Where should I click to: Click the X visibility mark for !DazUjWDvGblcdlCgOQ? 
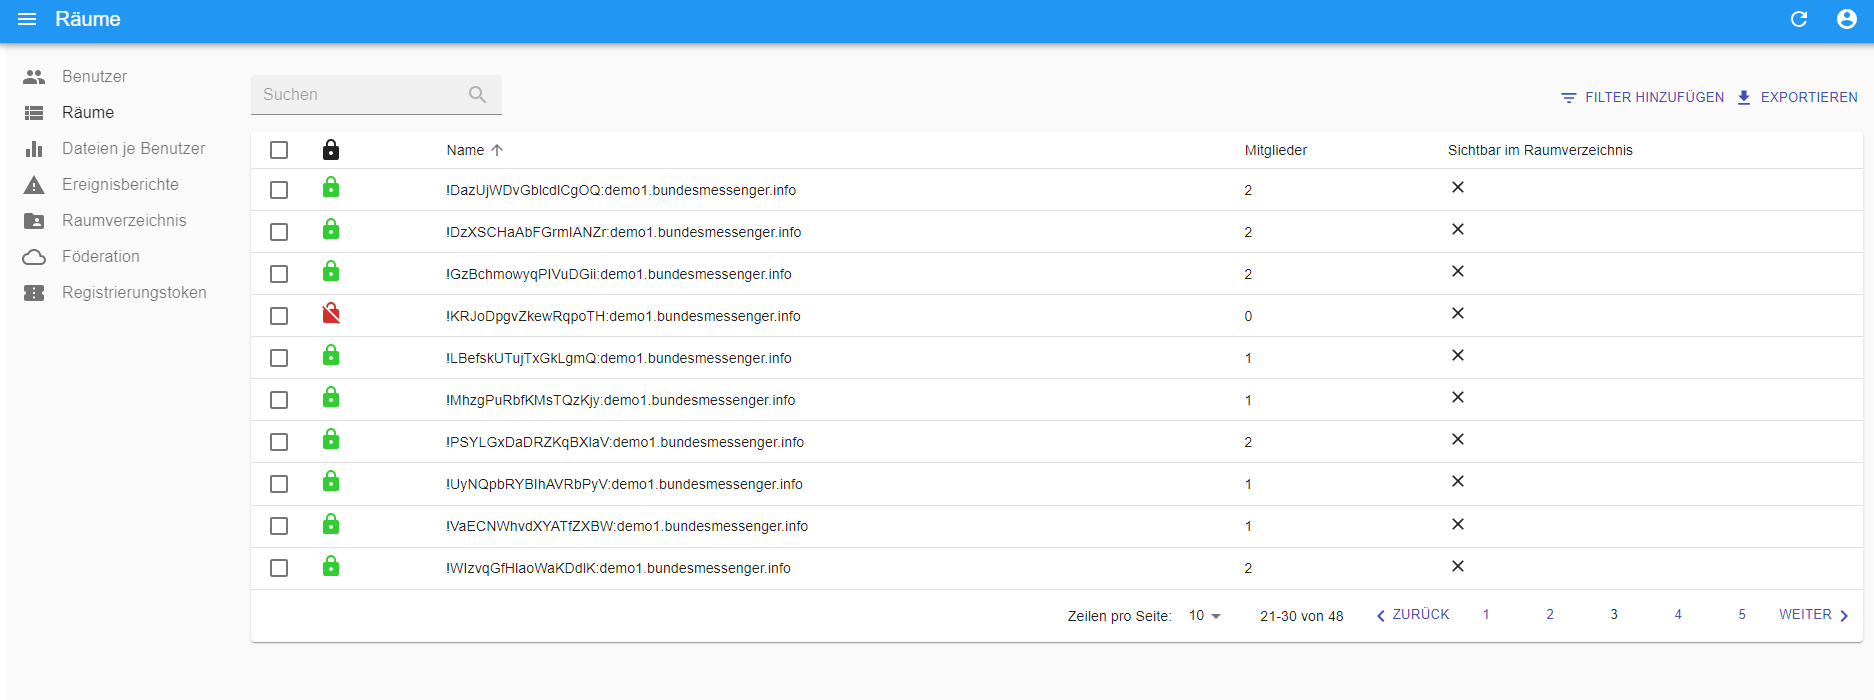tap(1458, 187)
